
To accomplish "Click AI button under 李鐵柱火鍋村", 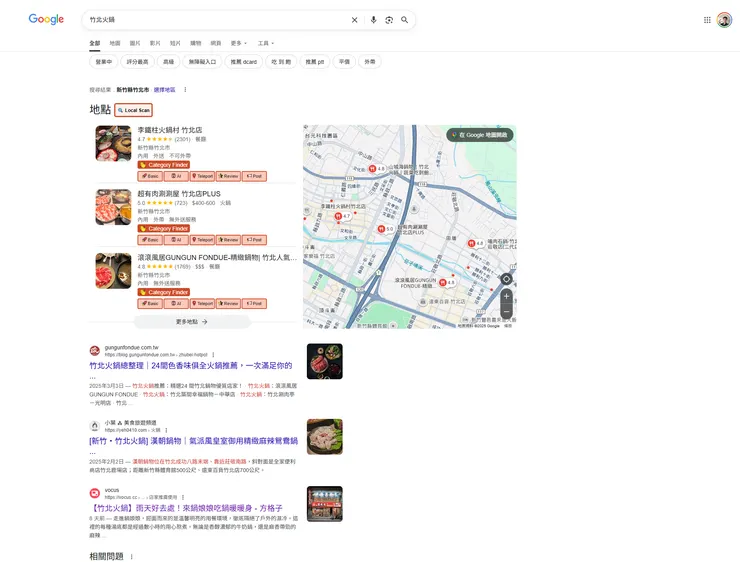I will pos(176,176).
